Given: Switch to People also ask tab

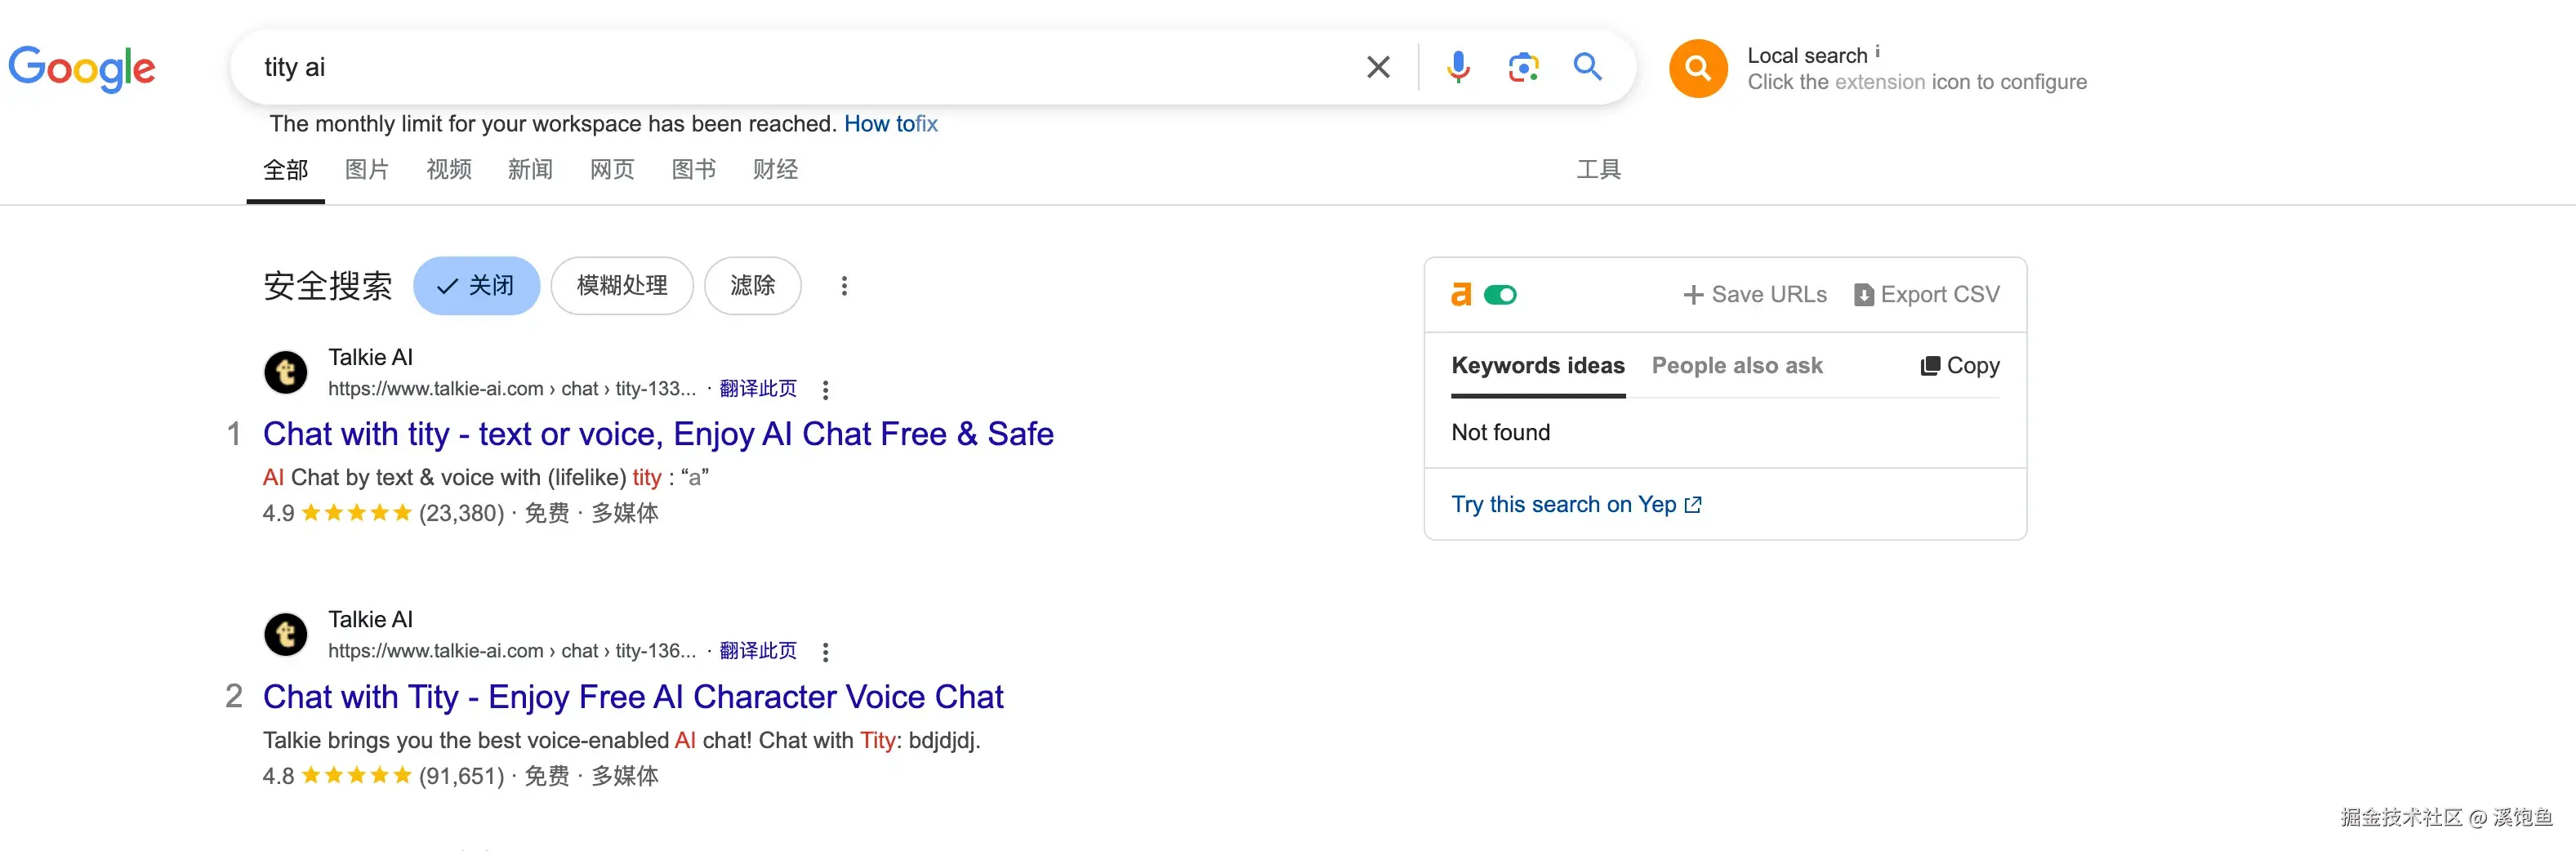Looking at the screenshot, I should click(x=1736, y=366).
